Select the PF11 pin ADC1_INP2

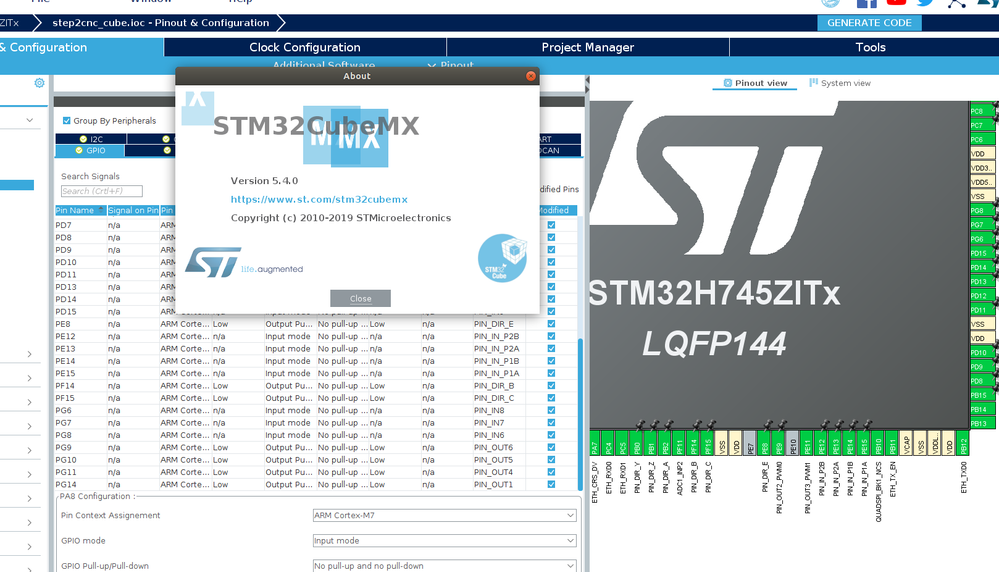[x=679, y=443]
